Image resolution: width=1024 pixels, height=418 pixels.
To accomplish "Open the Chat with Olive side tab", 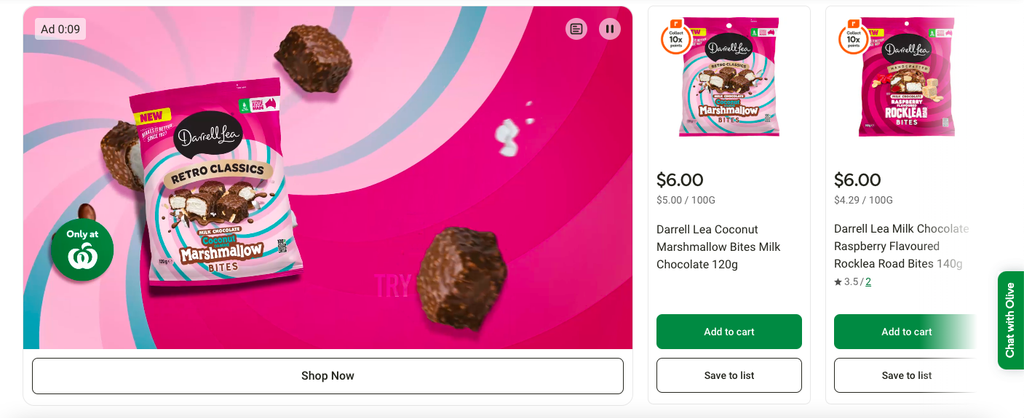I will point(1010,320).
